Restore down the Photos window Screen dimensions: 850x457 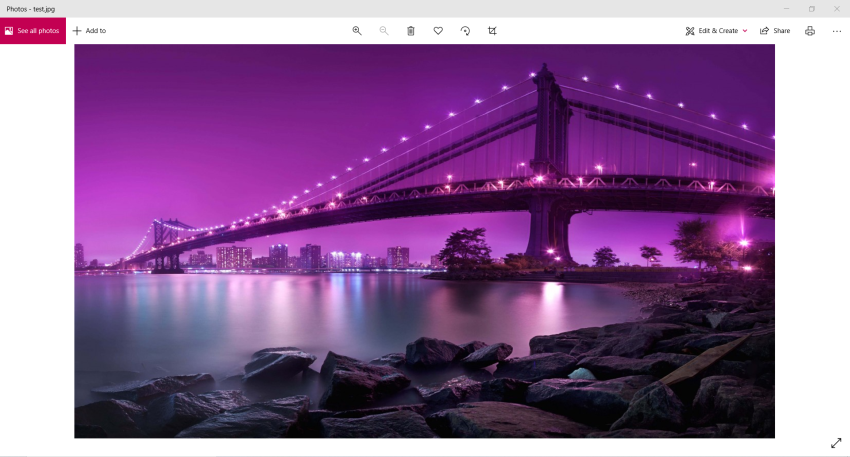(x=812, y=9)
